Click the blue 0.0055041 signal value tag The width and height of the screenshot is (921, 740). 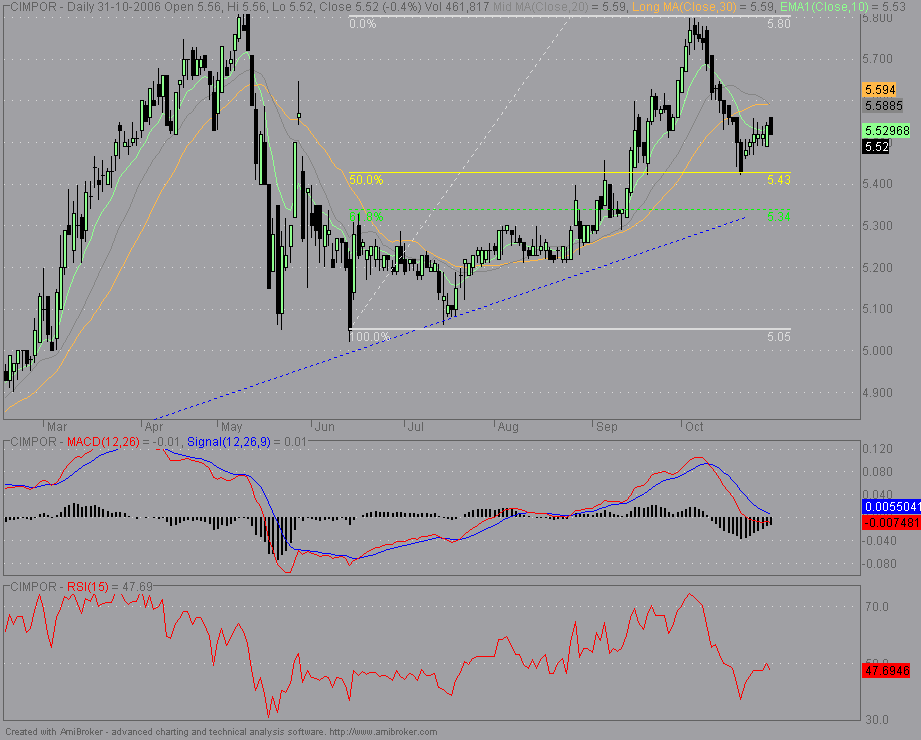tap(891, 507)
